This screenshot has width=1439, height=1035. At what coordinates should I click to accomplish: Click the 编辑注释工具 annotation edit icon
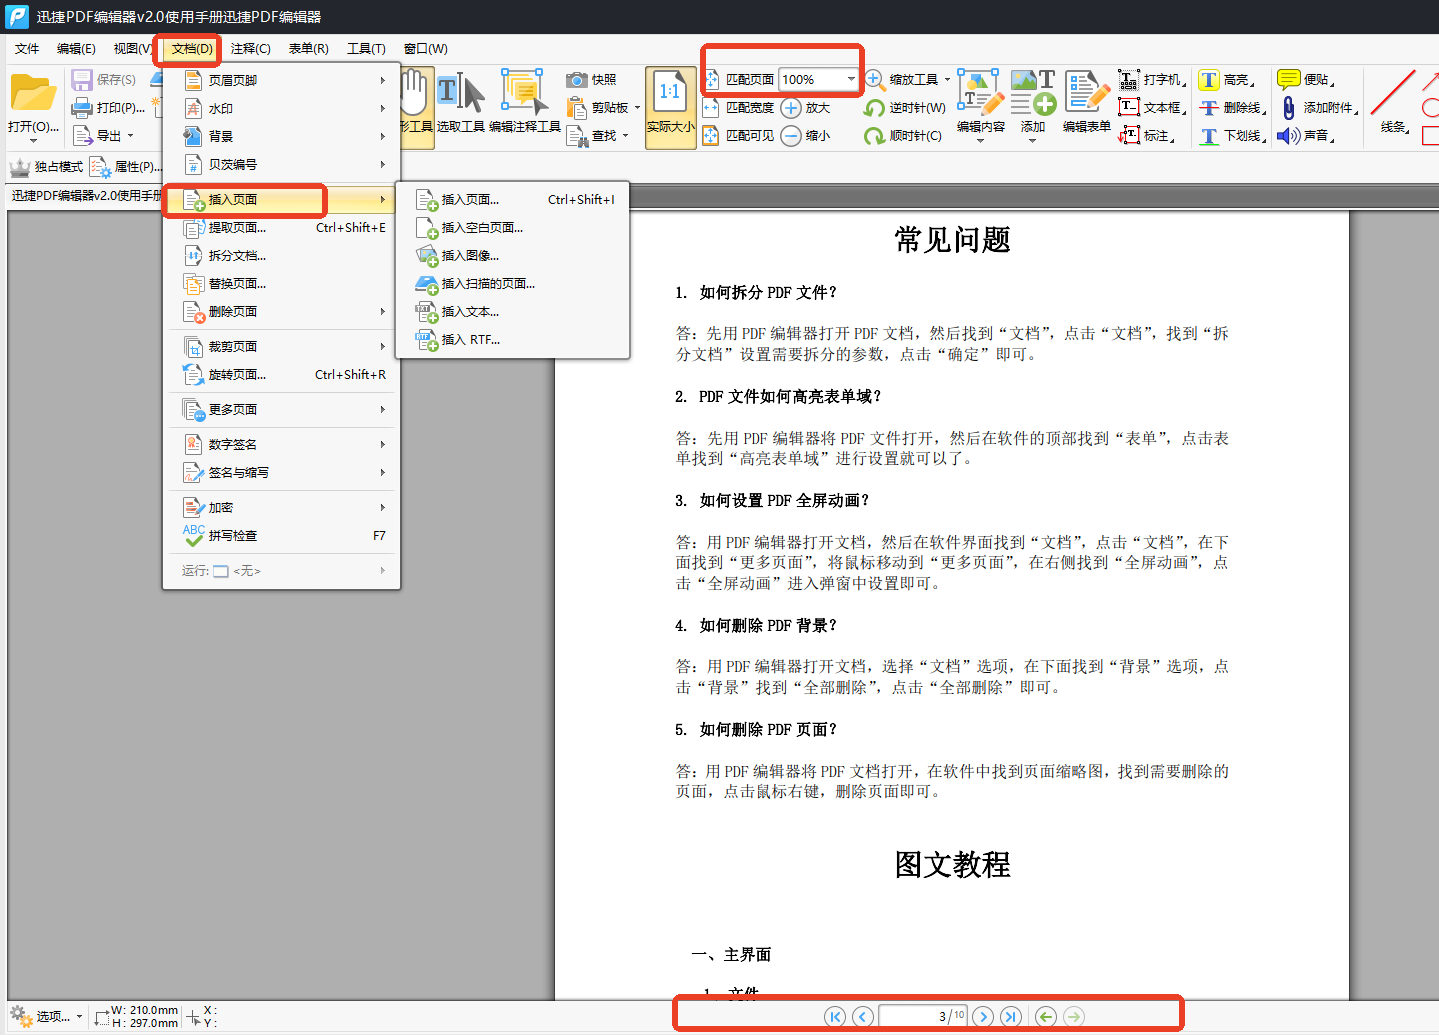point(524,102)
